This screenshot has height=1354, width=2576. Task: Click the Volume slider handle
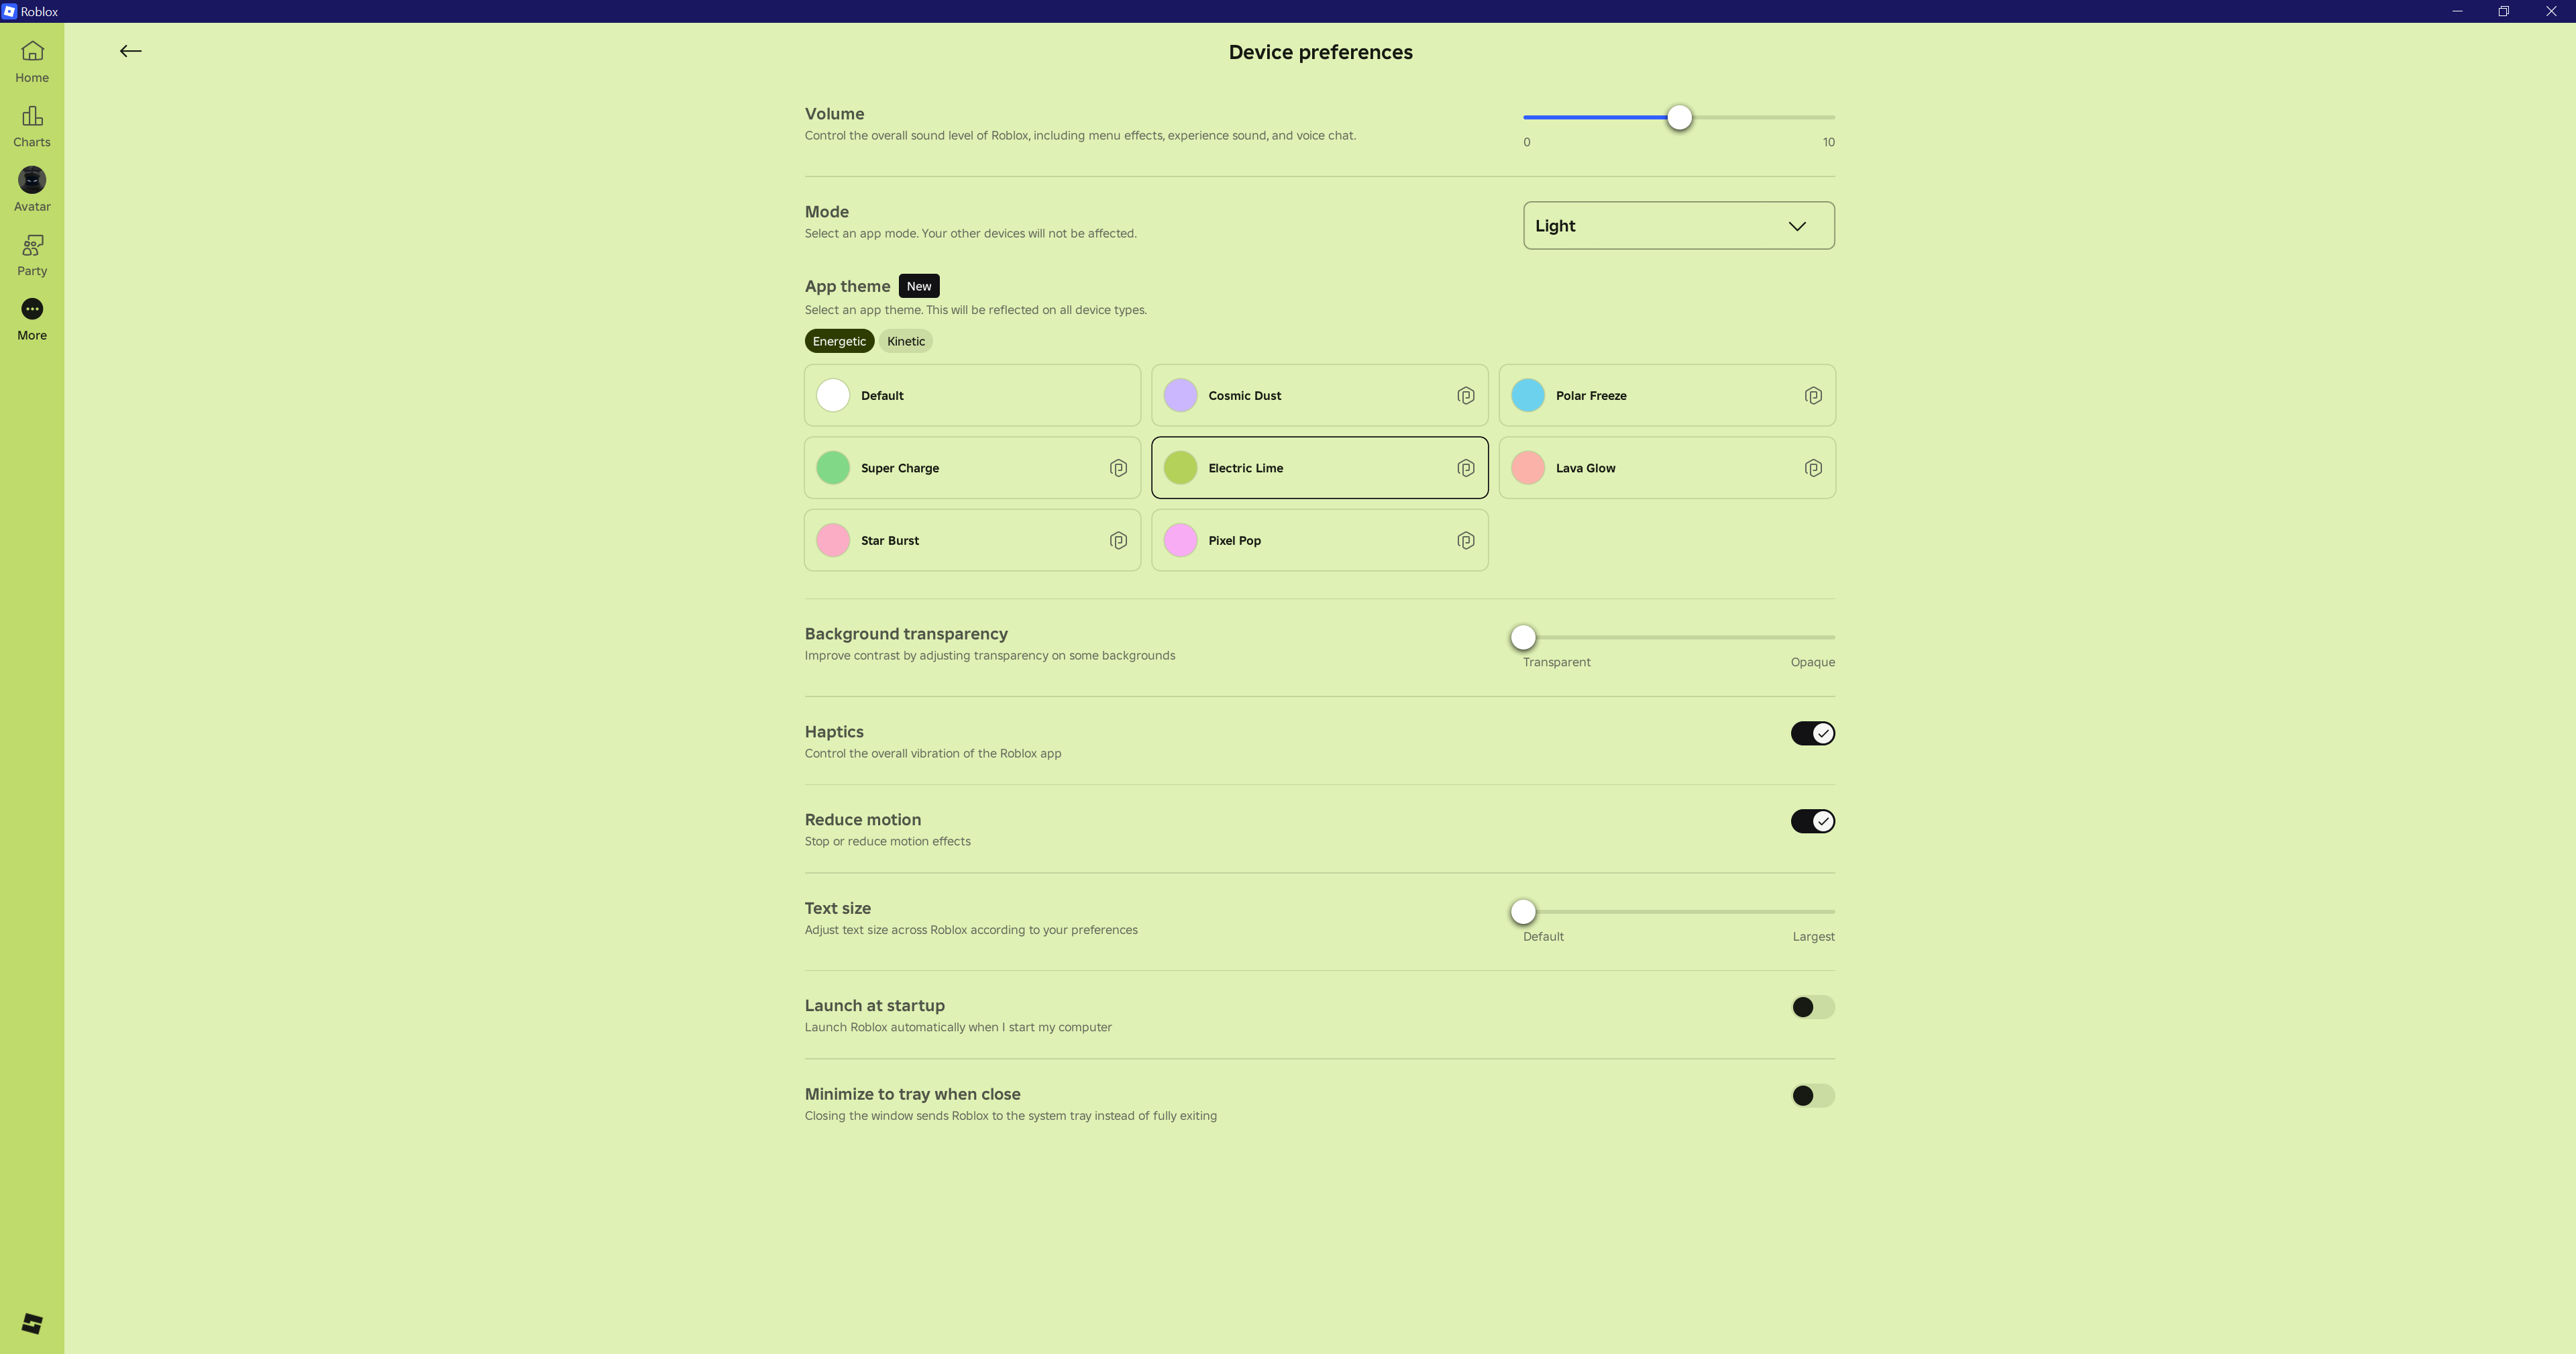[x=1679, y=117]
